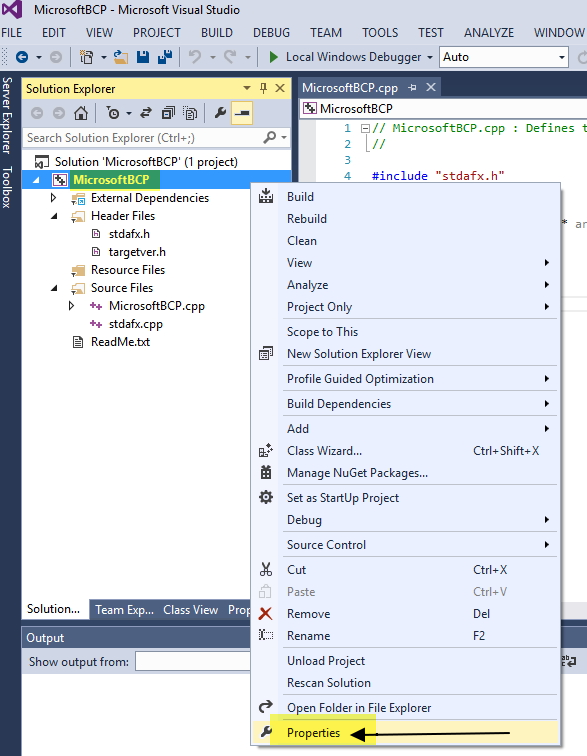Click Solution Explorer Show All Files icon

(191, 113)
